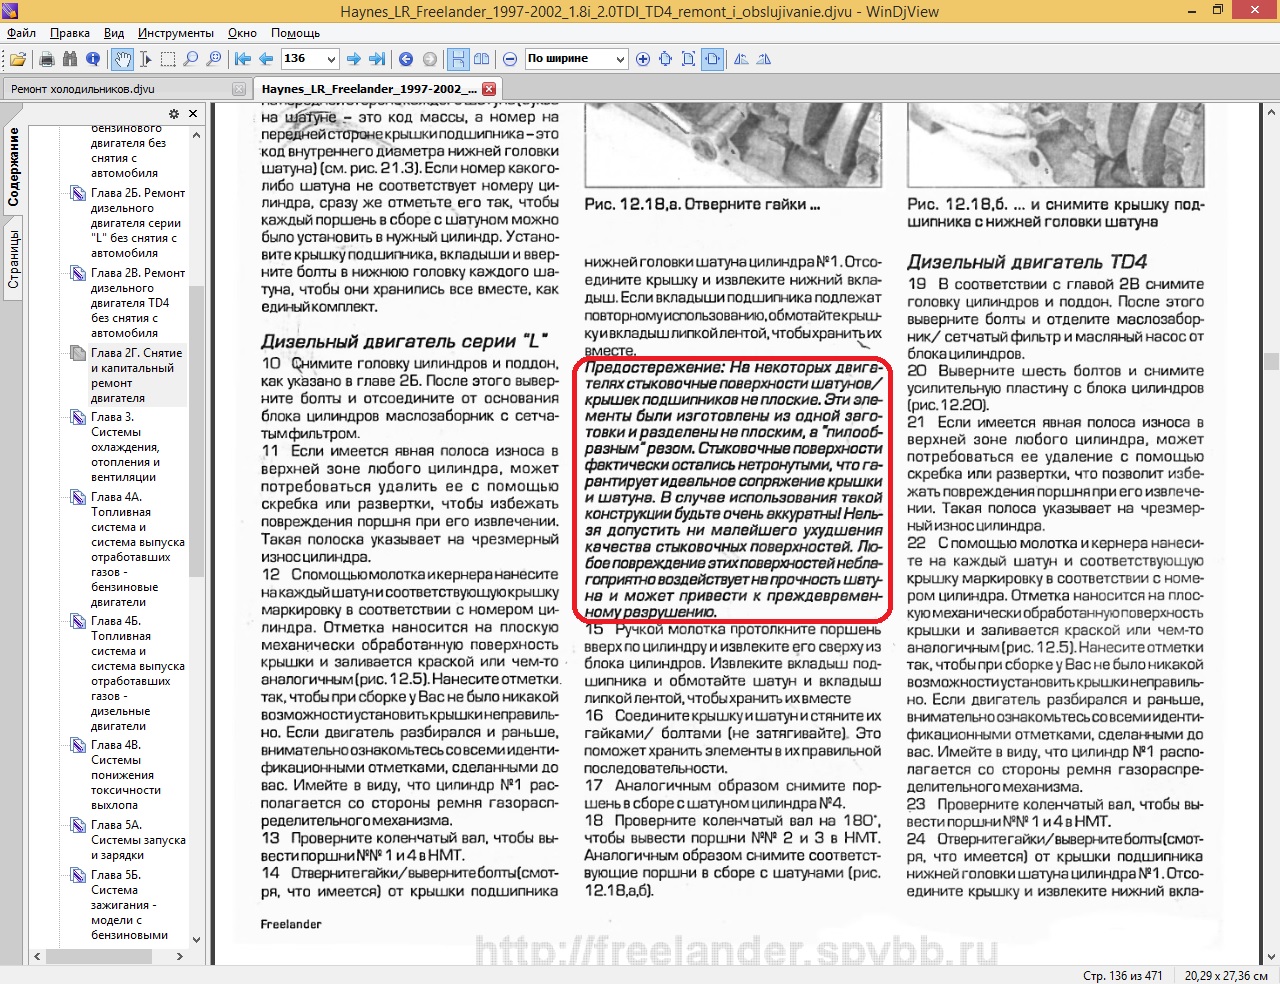Rotate the page left
The image size is (1280, 984).
741,59
